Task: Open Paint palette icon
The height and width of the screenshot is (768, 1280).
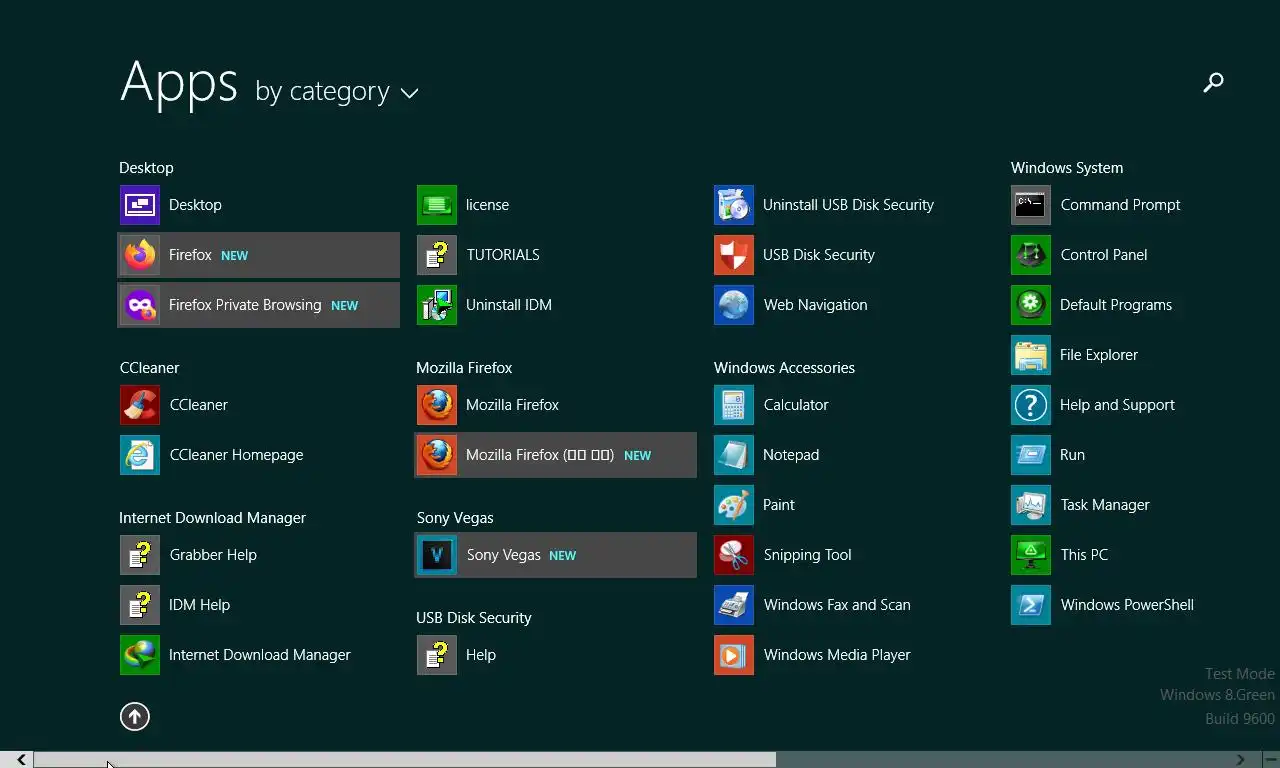Action: click(734, 505)
